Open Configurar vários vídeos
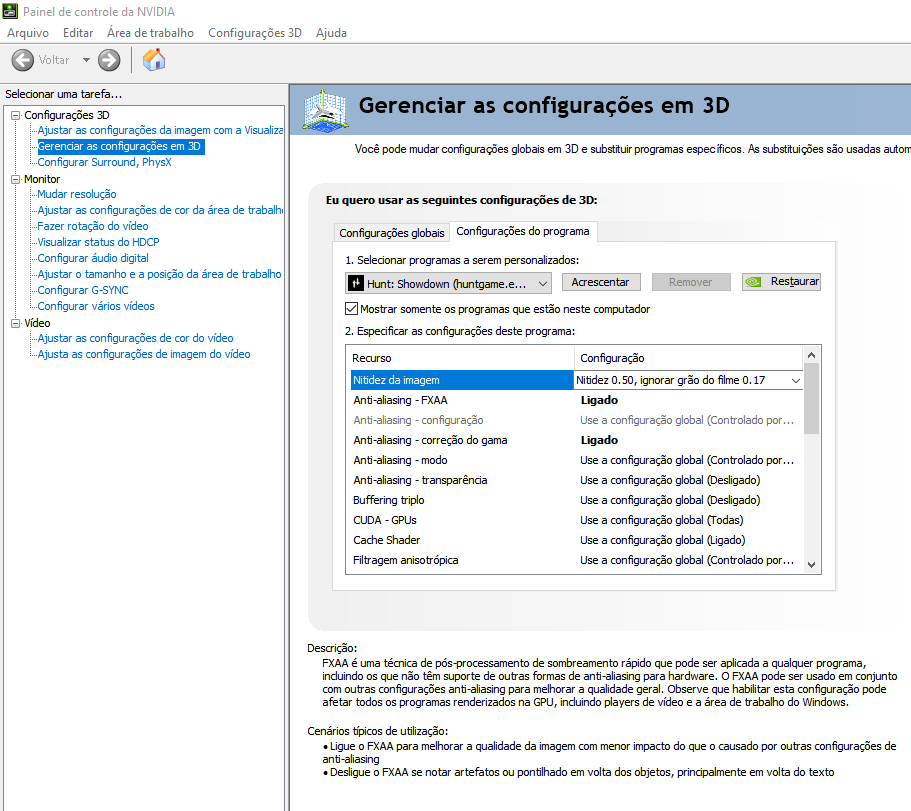The width and height of the screenshot is (911, 811). point(96,306)
